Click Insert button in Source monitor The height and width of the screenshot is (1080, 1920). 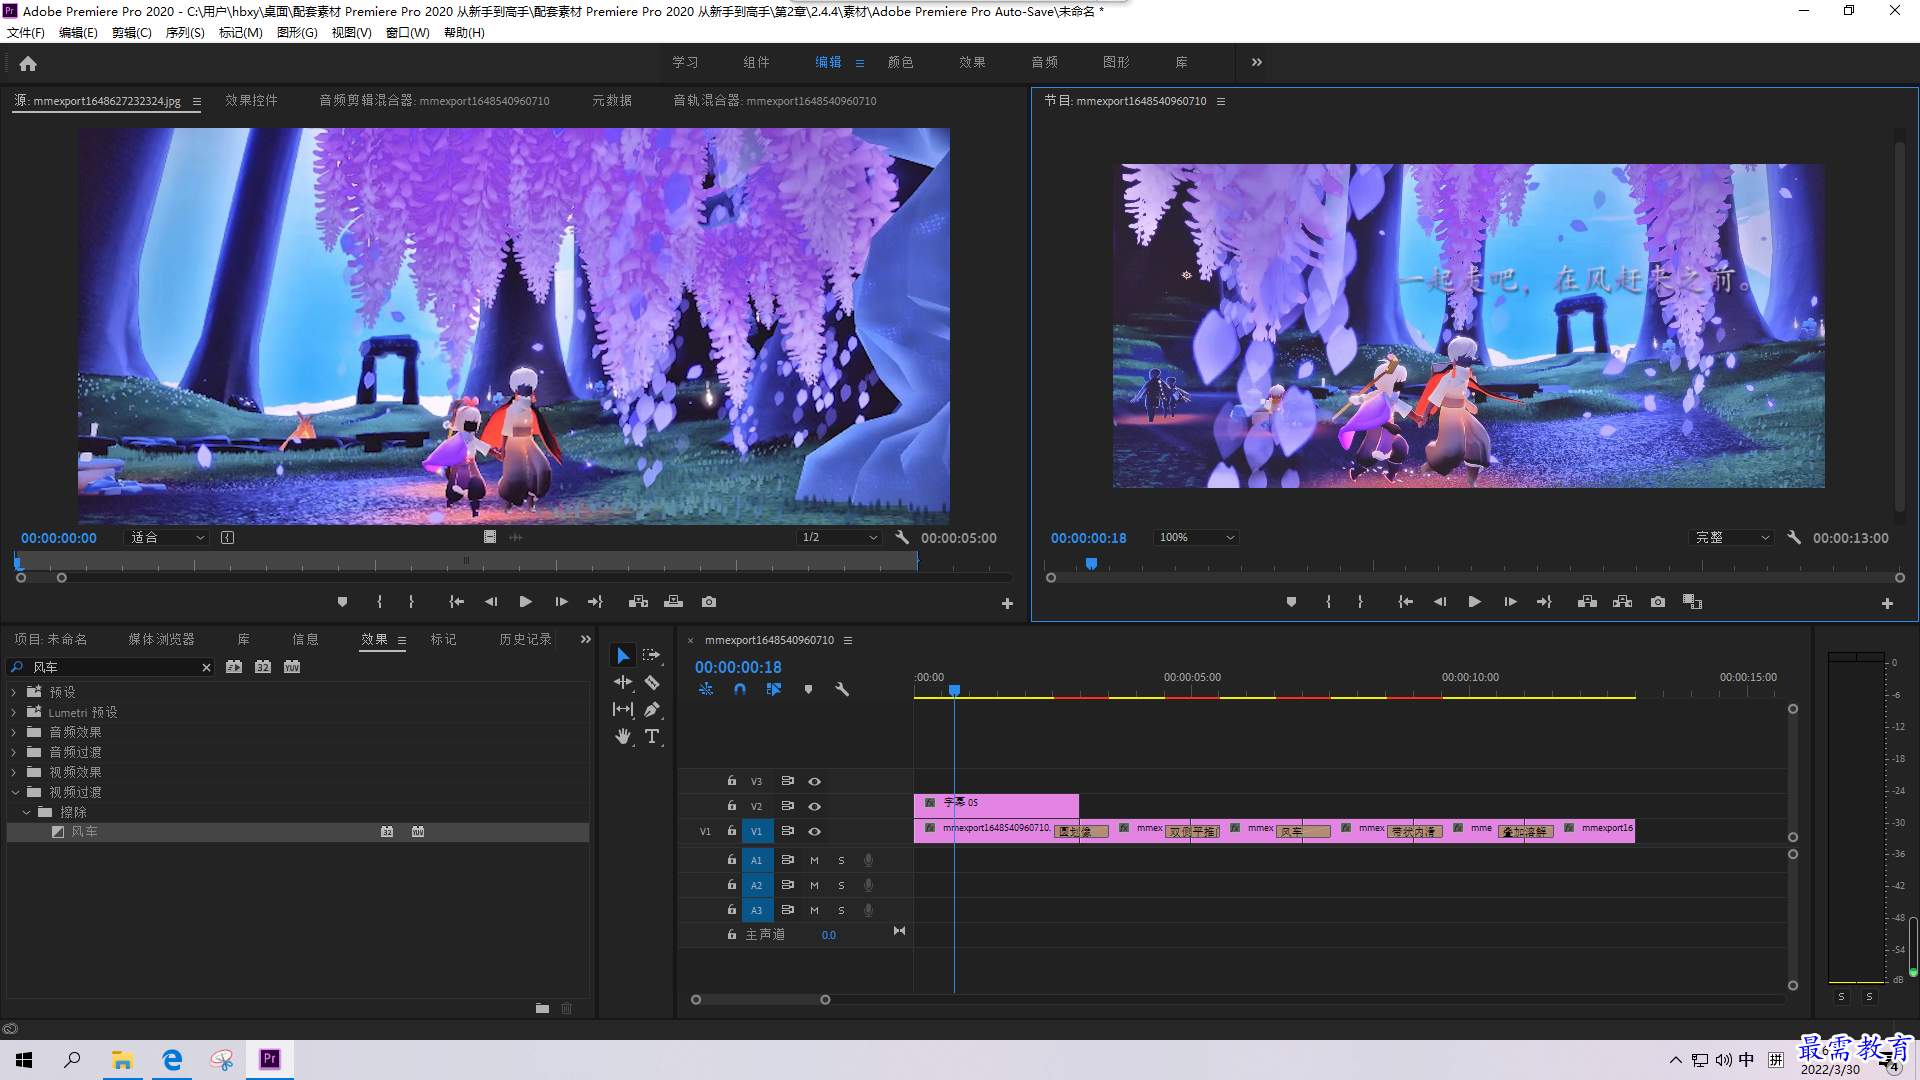[638, 602]
